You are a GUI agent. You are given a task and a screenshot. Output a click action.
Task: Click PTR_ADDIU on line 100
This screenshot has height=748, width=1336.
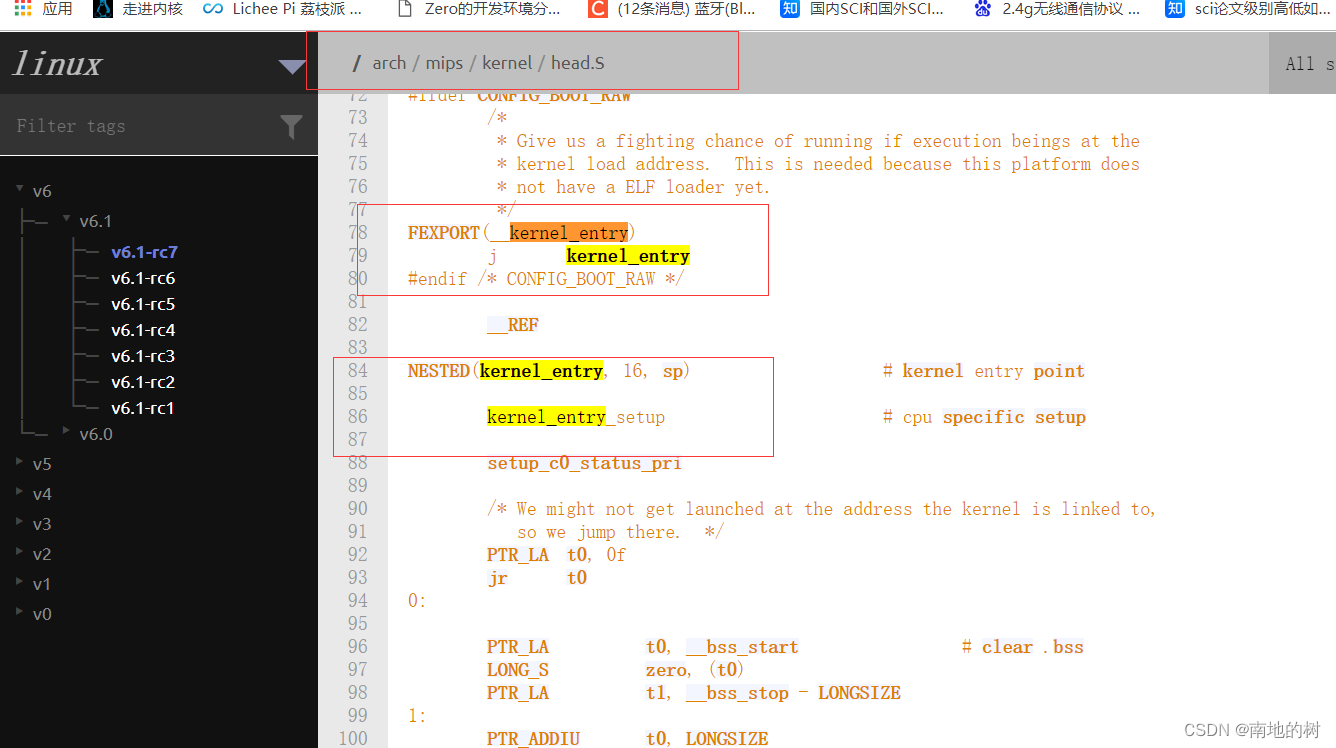tap(533, 739)
